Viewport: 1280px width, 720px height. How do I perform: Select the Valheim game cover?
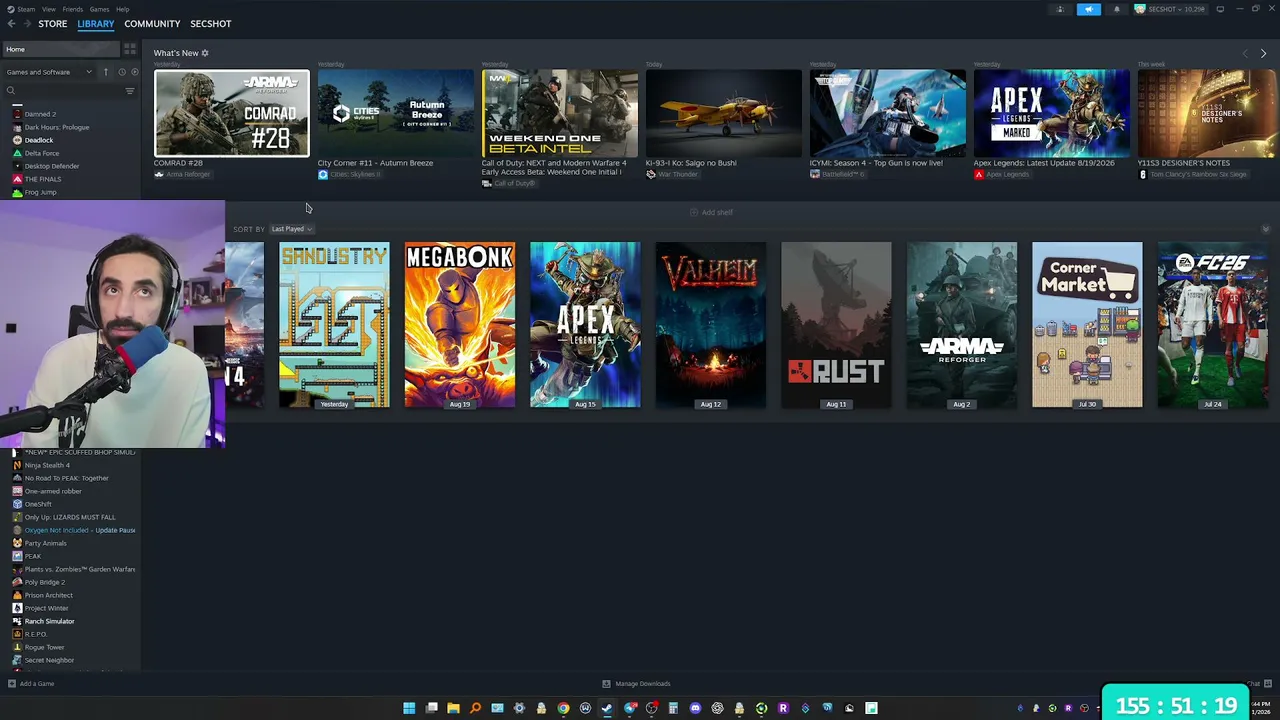pyautogui.click(x=711, y=325)
